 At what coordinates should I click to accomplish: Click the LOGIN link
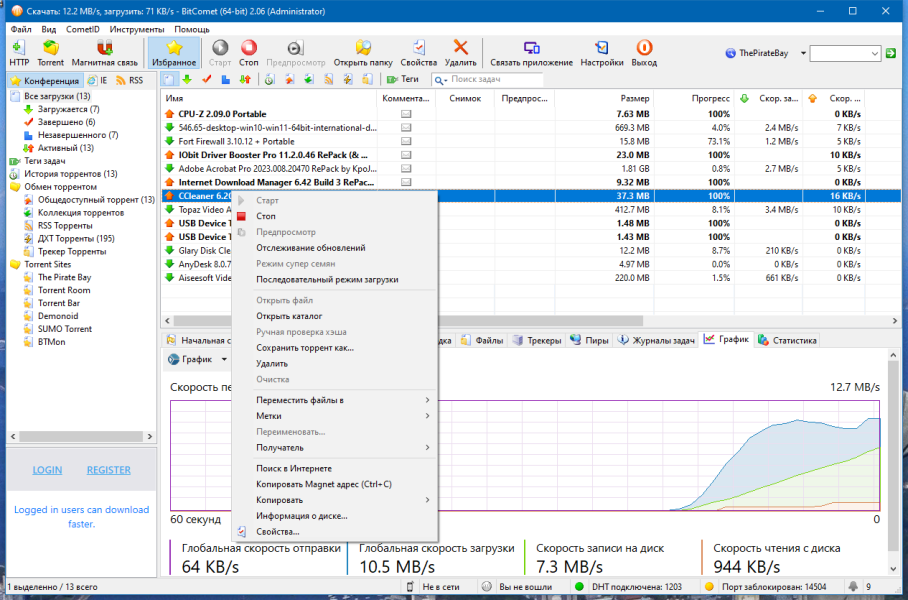pos(47,470)
